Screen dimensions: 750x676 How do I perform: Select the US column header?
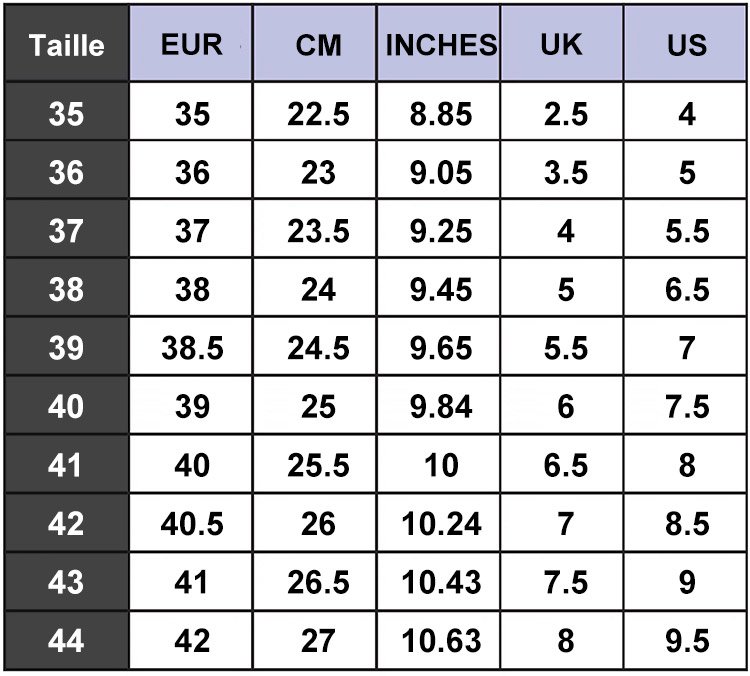click(x=687, y=45)
